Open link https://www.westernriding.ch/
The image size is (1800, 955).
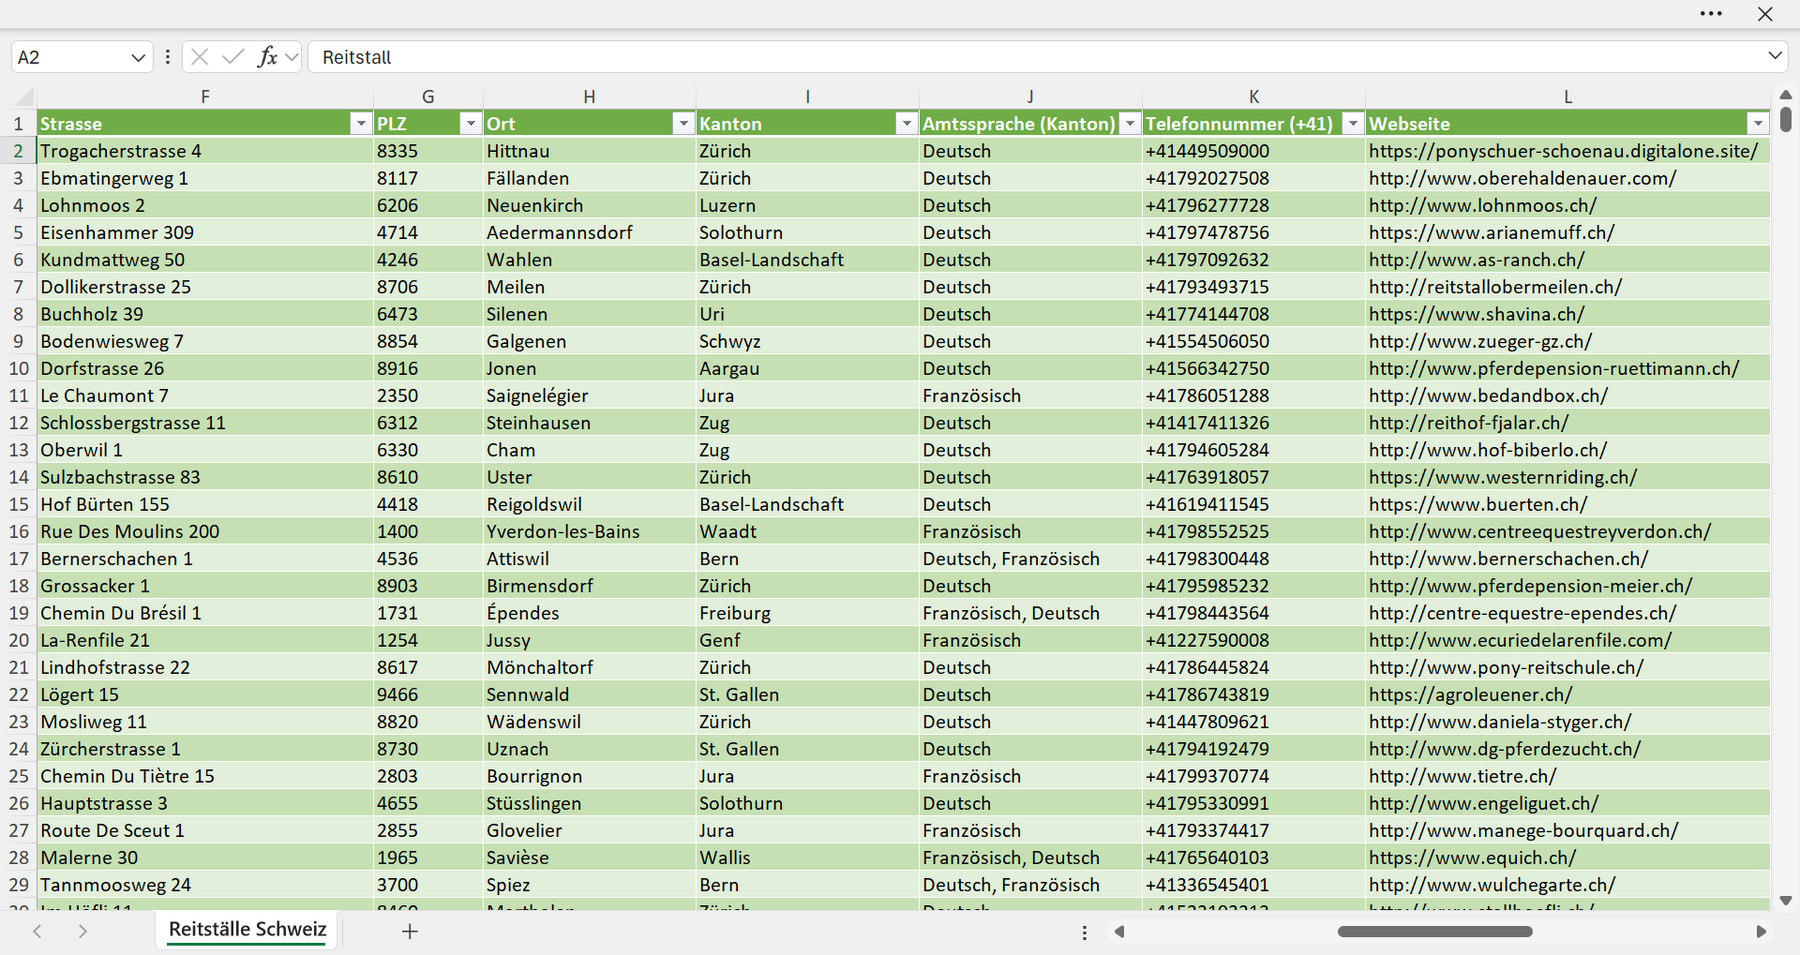[x=1503, y=477]
